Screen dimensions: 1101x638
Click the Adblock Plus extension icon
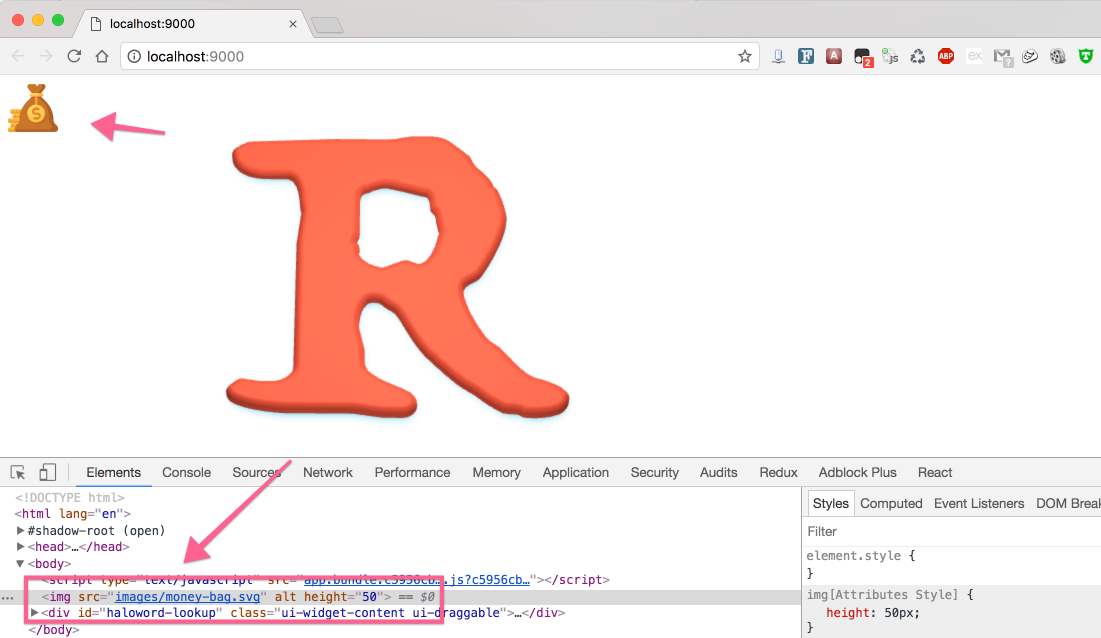tap(945, 57)
